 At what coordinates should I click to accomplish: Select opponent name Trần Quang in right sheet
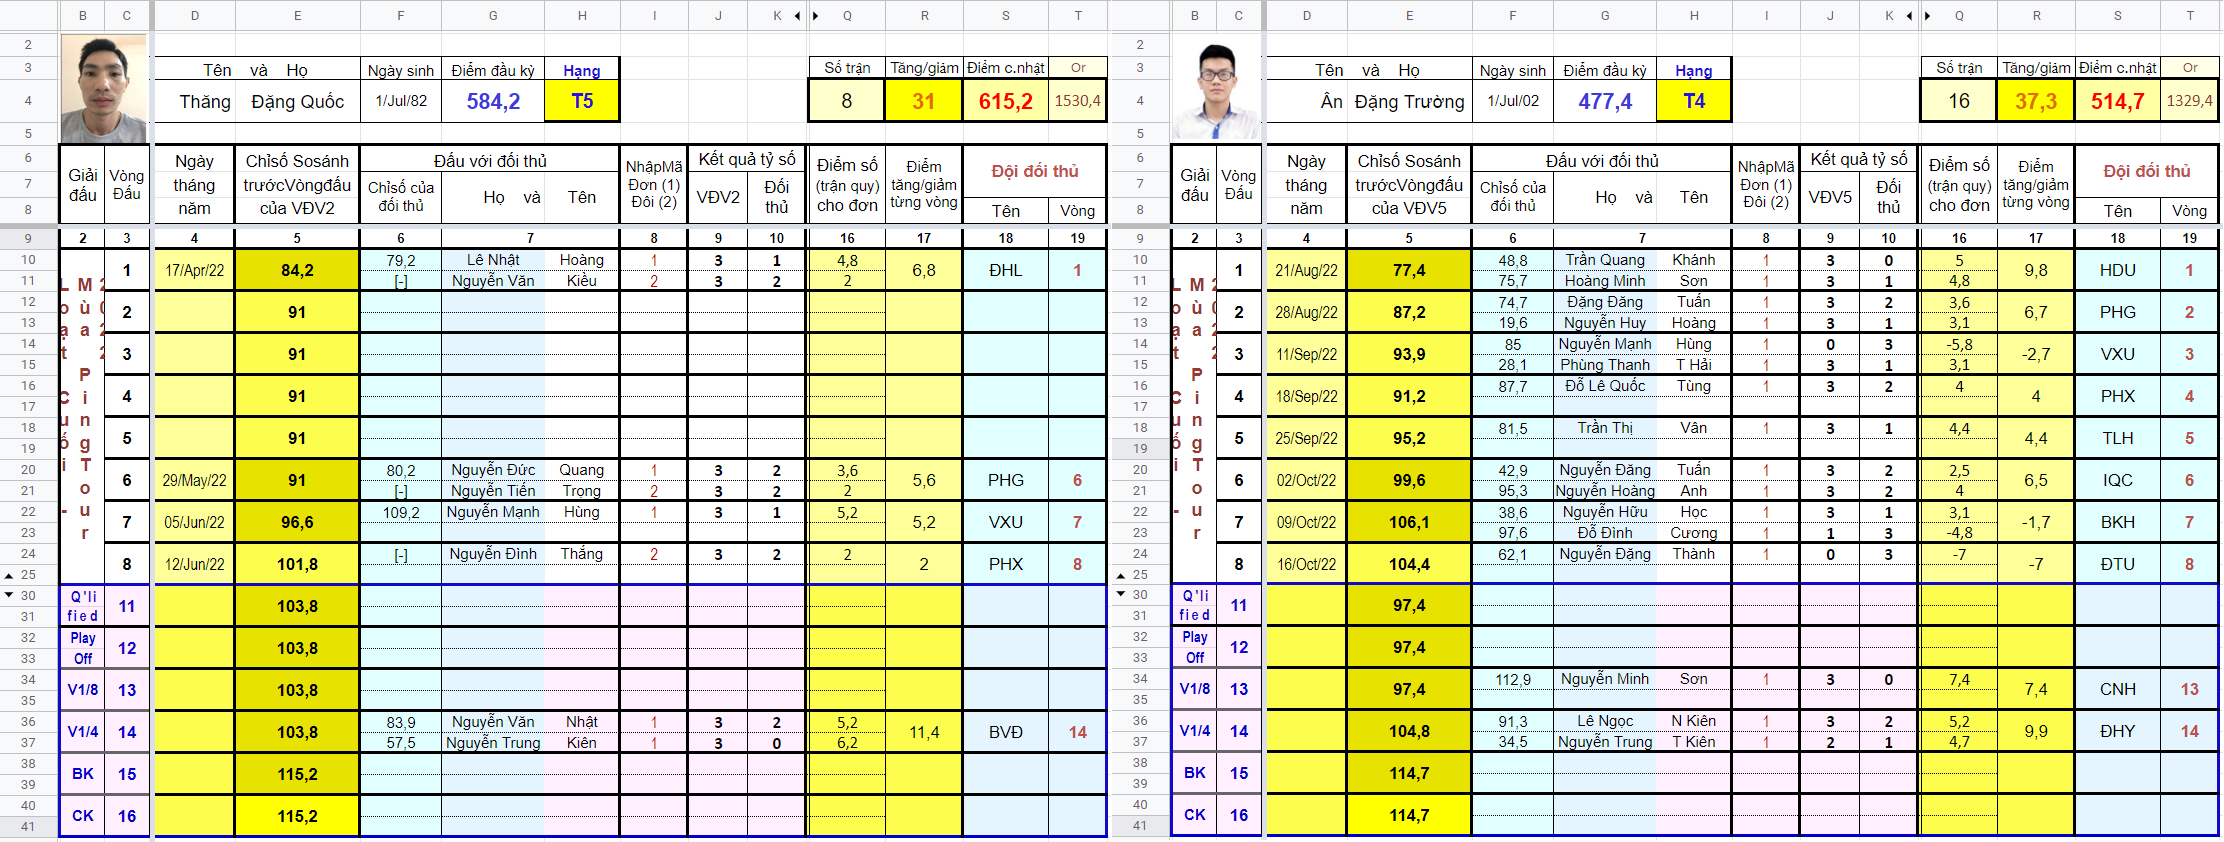click(x=1605, y=261)
